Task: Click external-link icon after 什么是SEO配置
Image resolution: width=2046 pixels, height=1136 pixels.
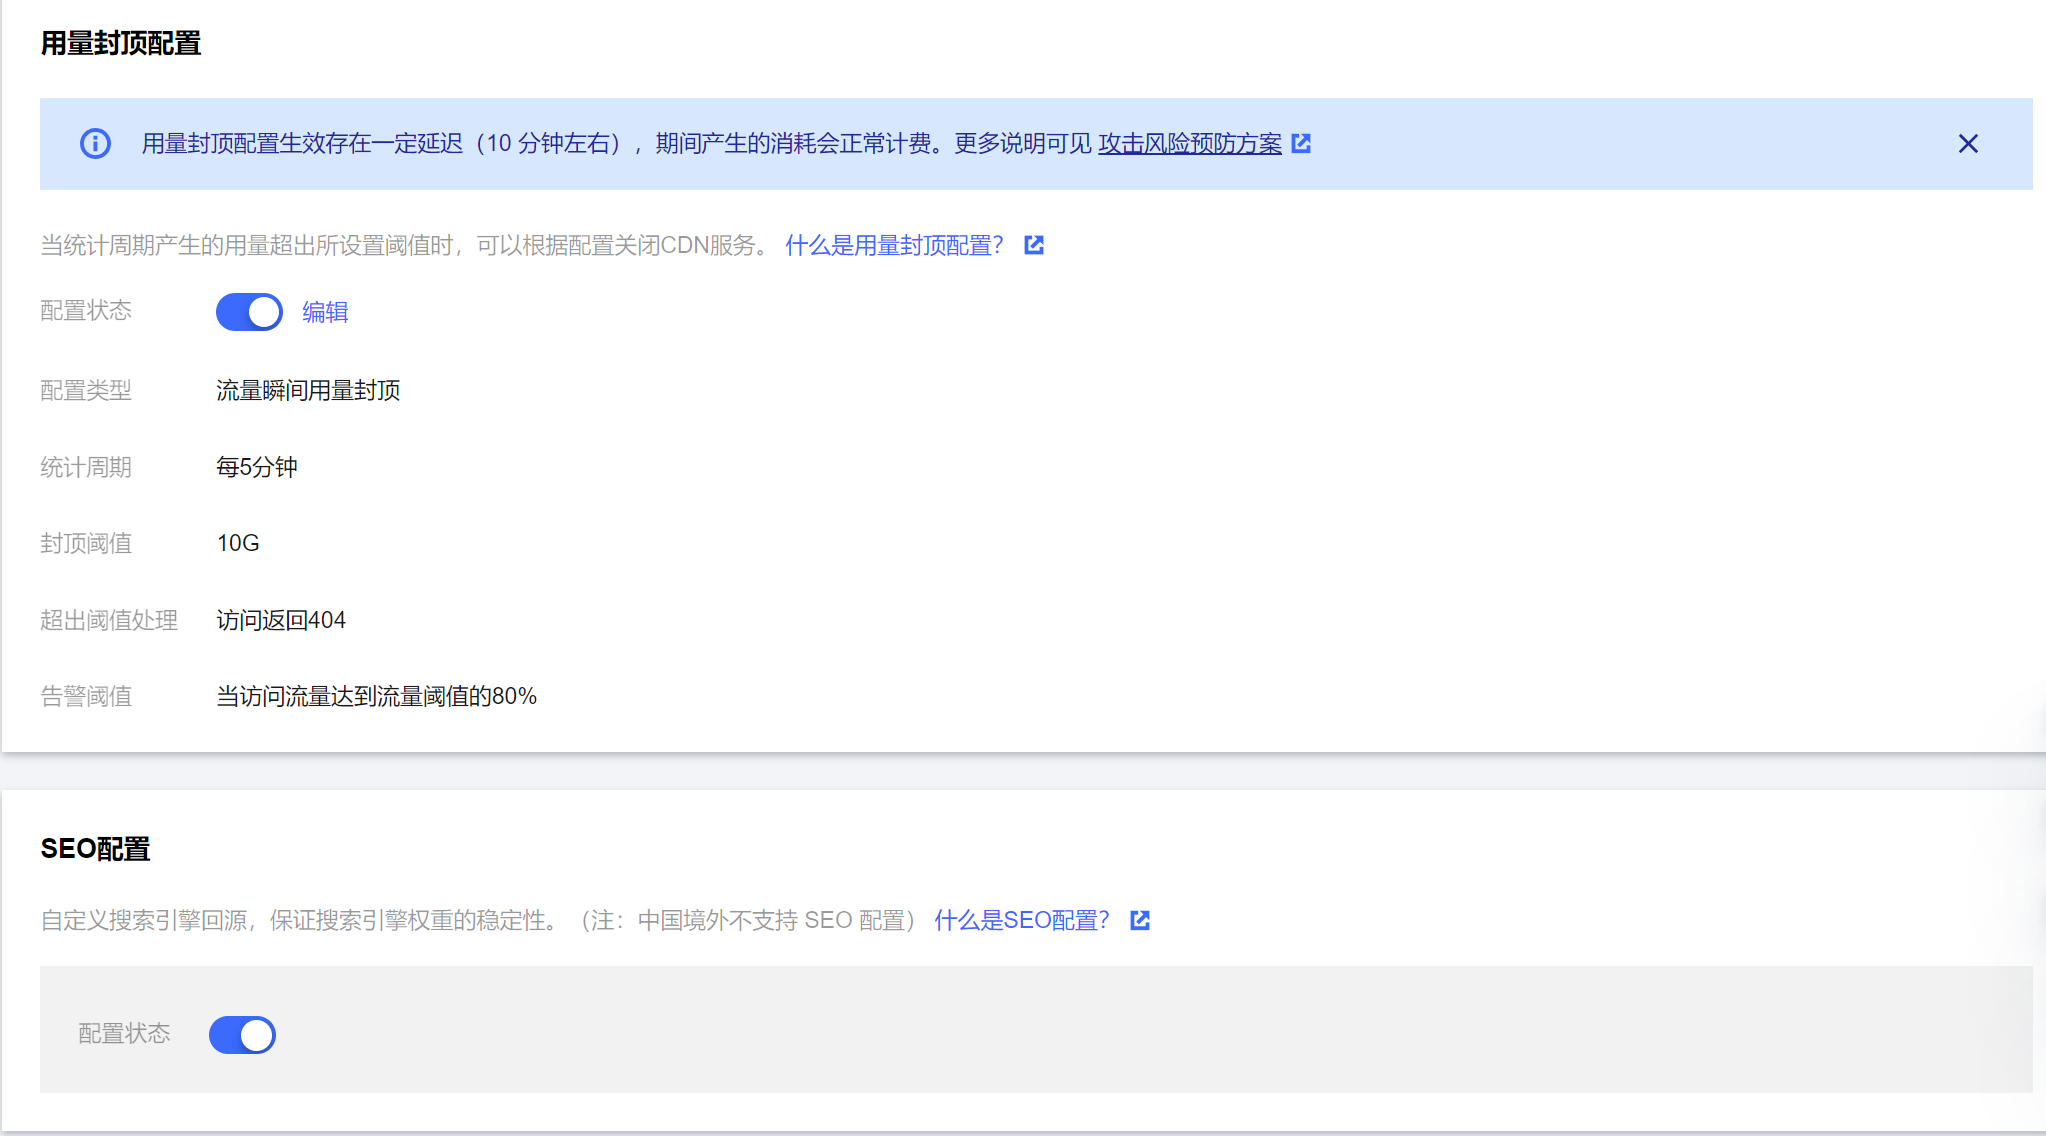Action: click(1140, 920)
